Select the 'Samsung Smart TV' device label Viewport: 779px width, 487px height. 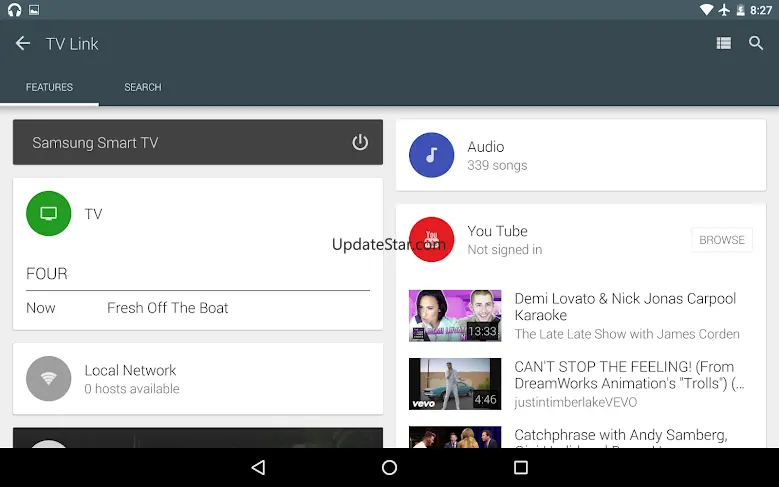coord(95,143)
